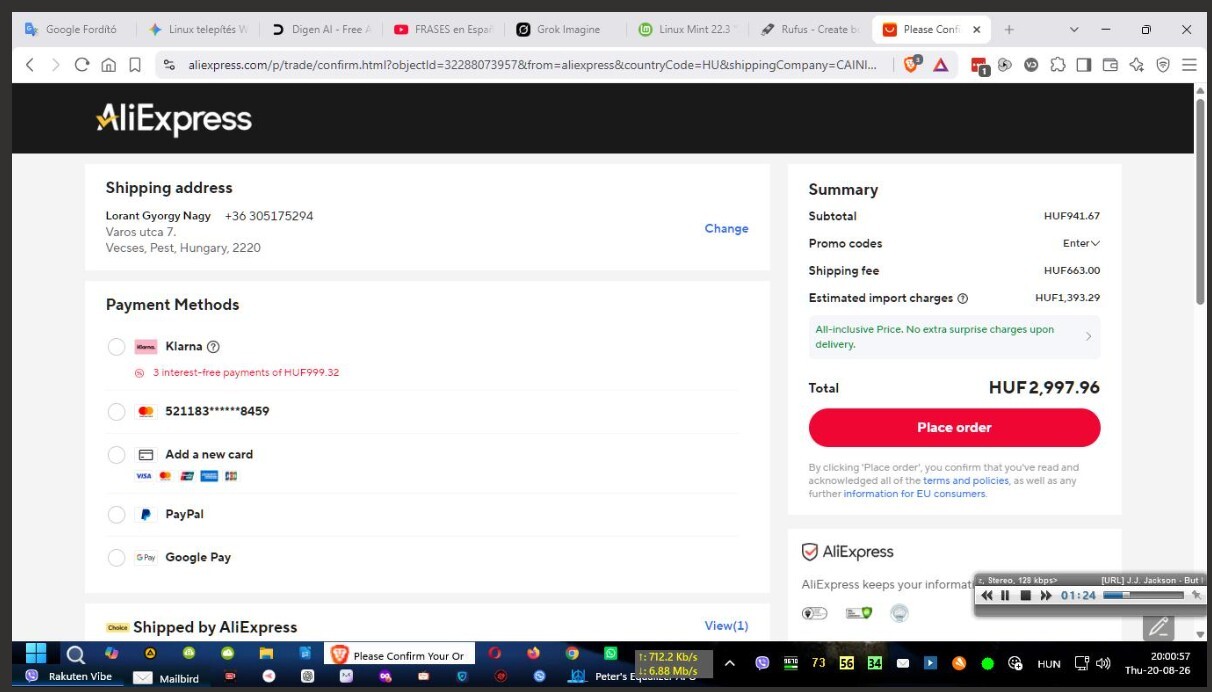This screenshot has width=1212, height=692.
Task: Open Brave Wallet icon
Action: pos(1110,65)
